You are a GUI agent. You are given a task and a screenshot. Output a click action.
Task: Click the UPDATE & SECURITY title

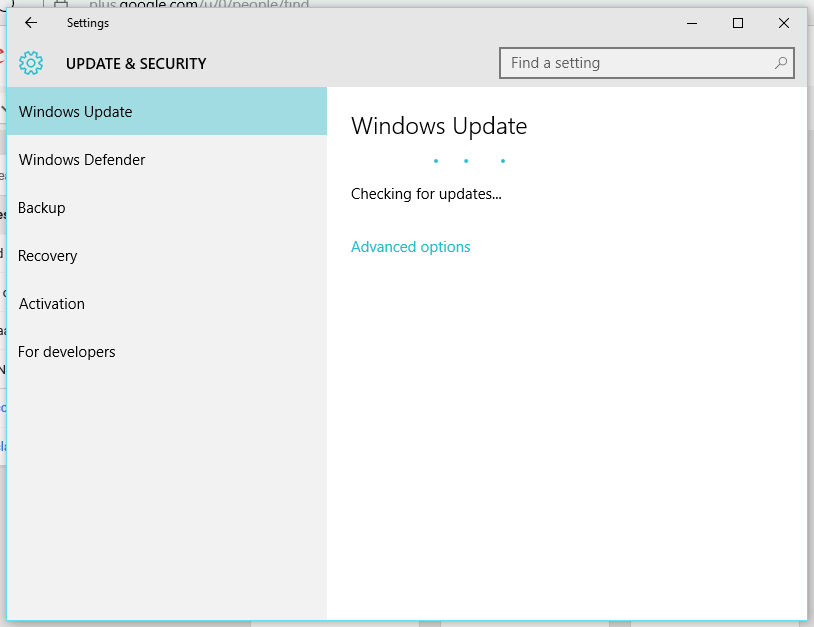pyautogui.click(x=136, y=62)
